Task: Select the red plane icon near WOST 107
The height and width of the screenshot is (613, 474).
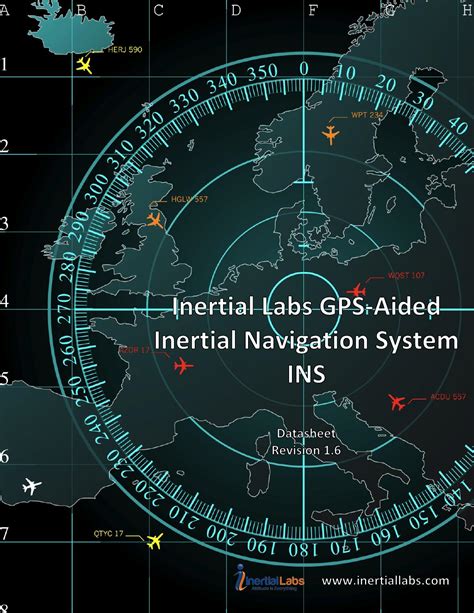Action: 356,291
